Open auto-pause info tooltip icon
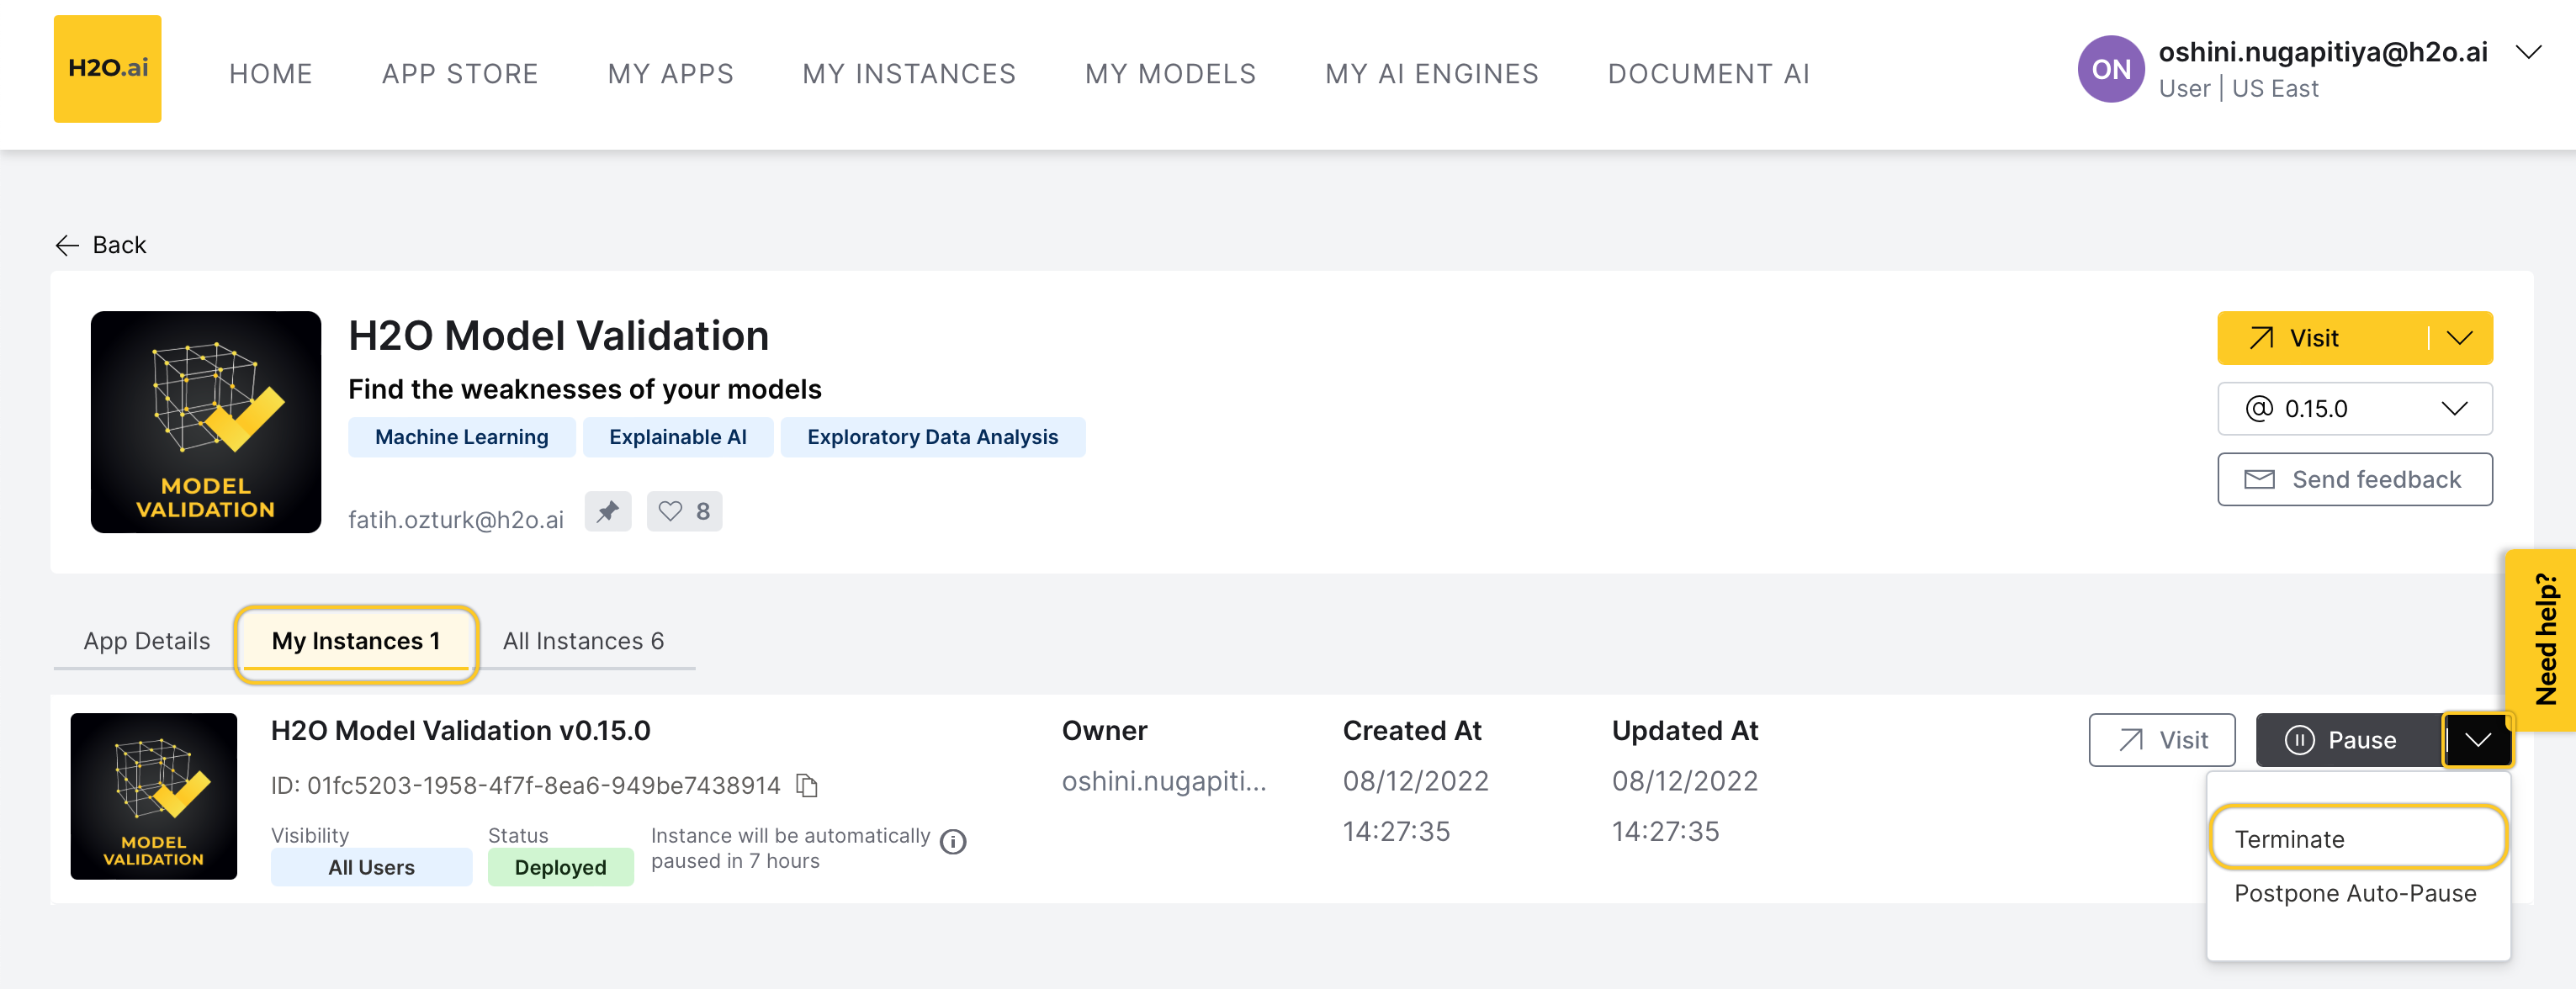2576x989 pixels. (953, 842)
